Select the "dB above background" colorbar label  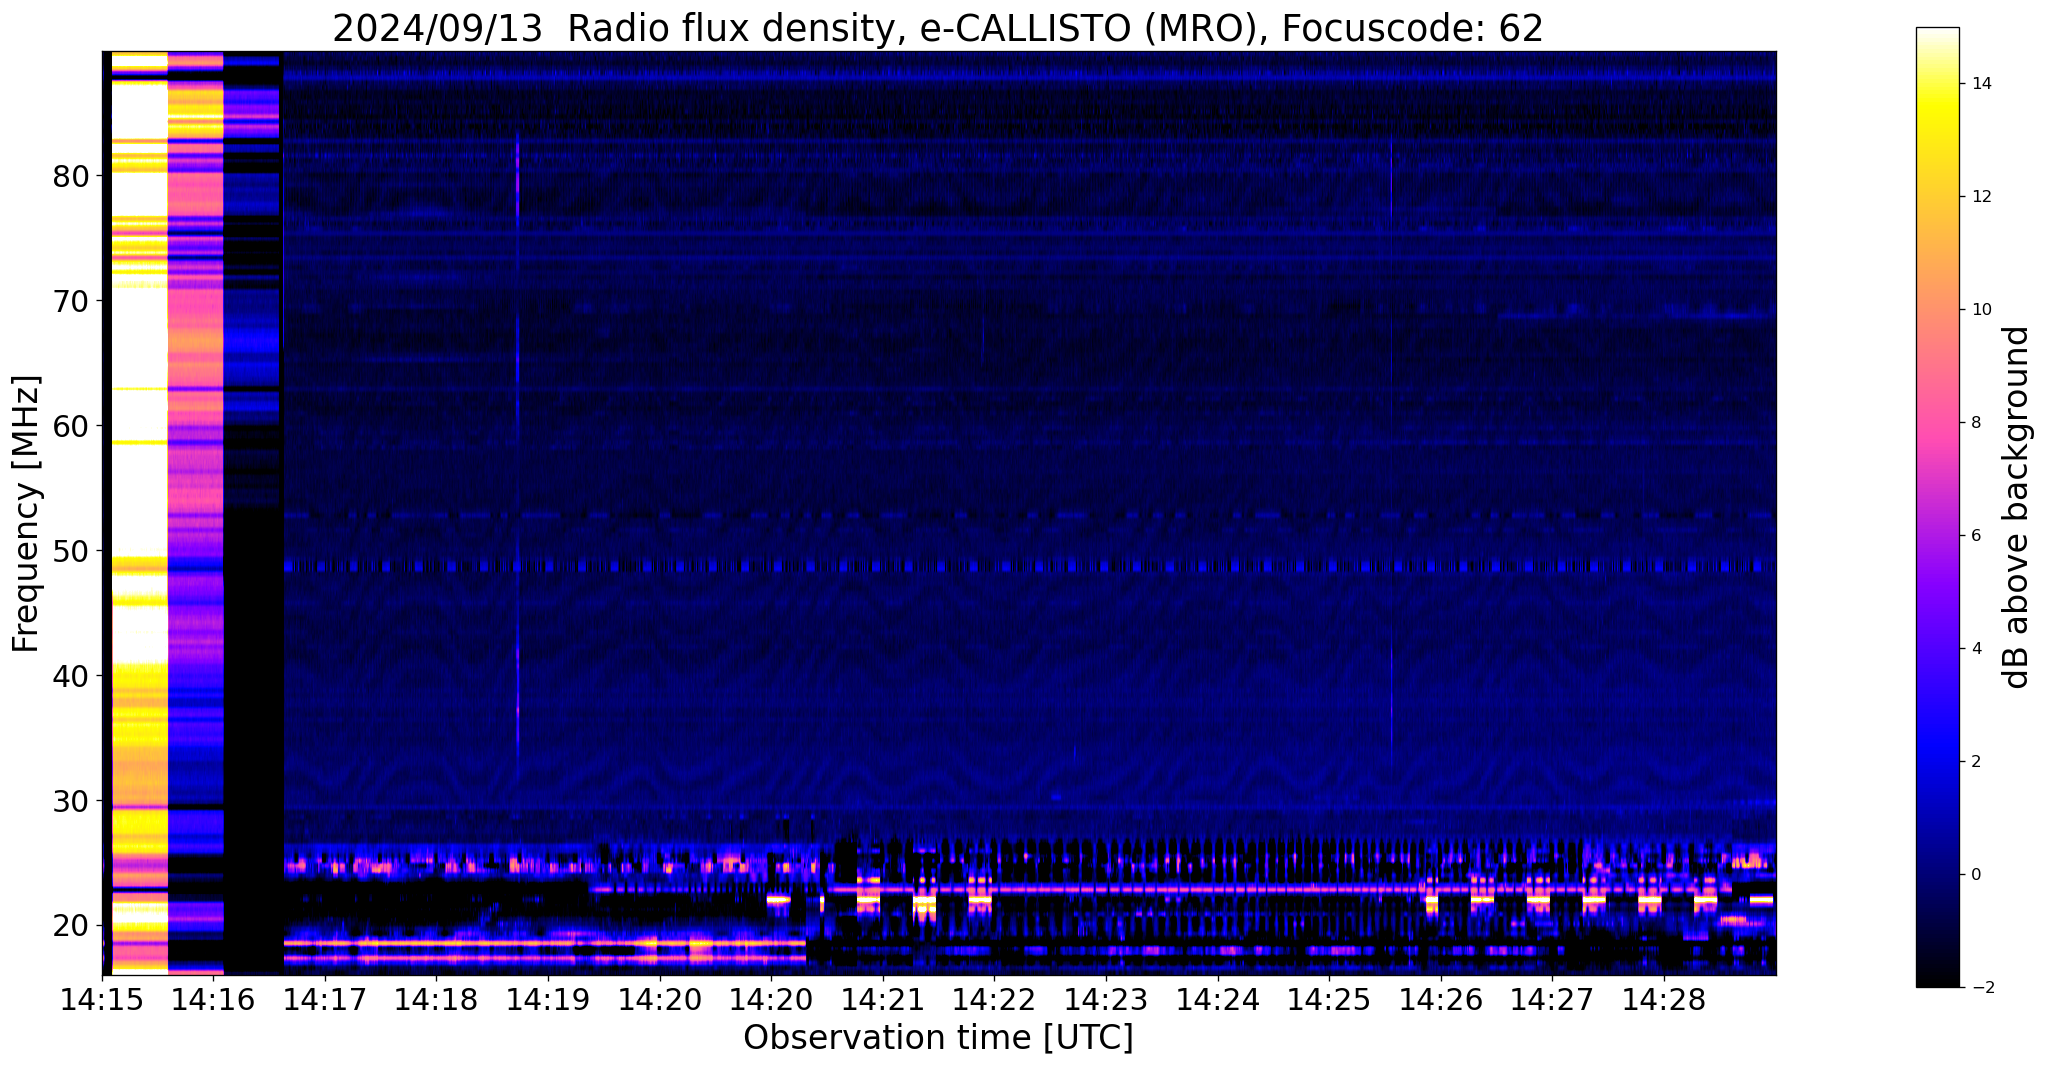coord(2017,507)
